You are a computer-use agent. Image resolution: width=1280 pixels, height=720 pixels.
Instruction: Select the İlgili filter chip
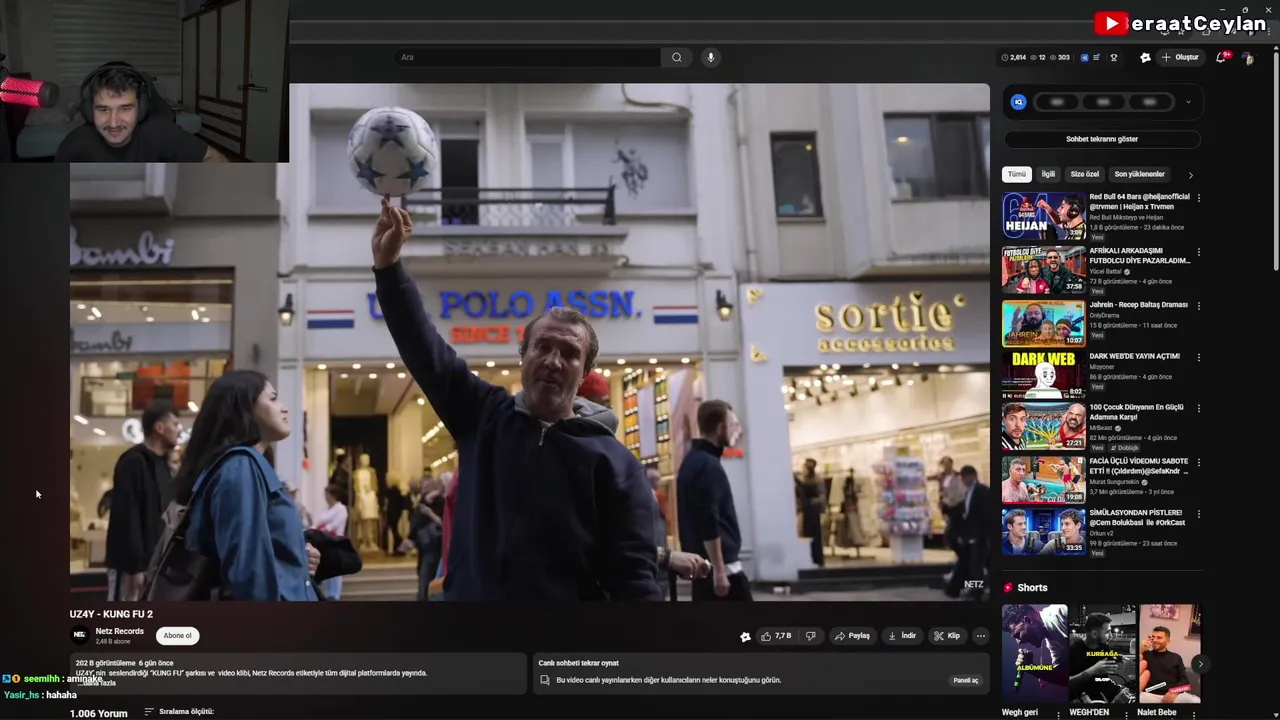pyautogui.click(x=1048, y=174)
